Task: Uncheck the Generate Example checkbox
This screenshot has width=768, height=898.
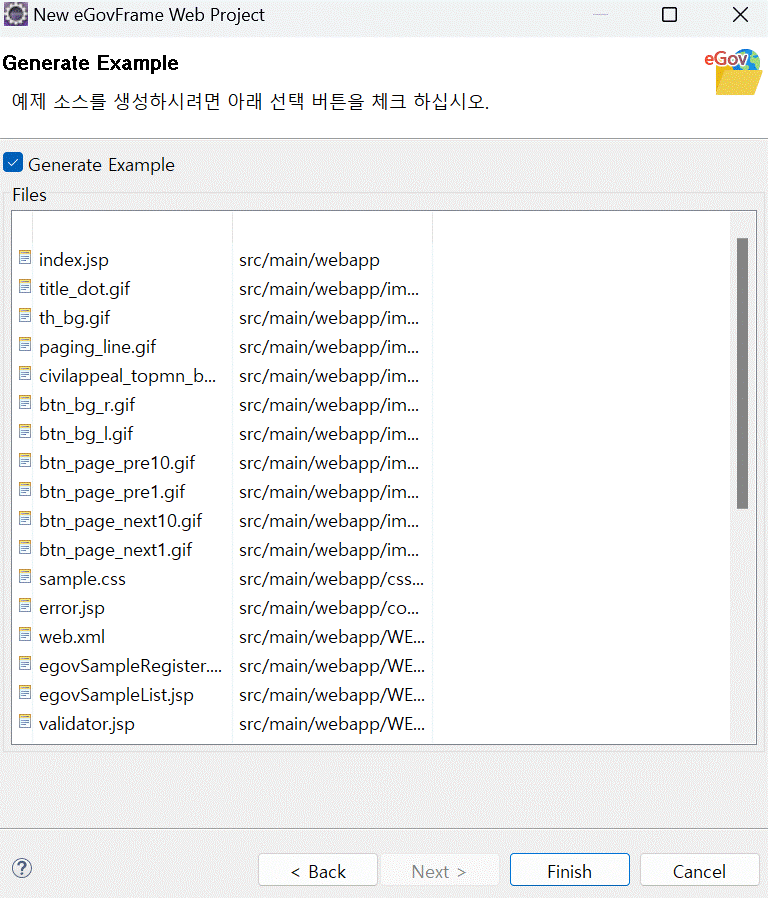Action: click(x=13, y=163)
